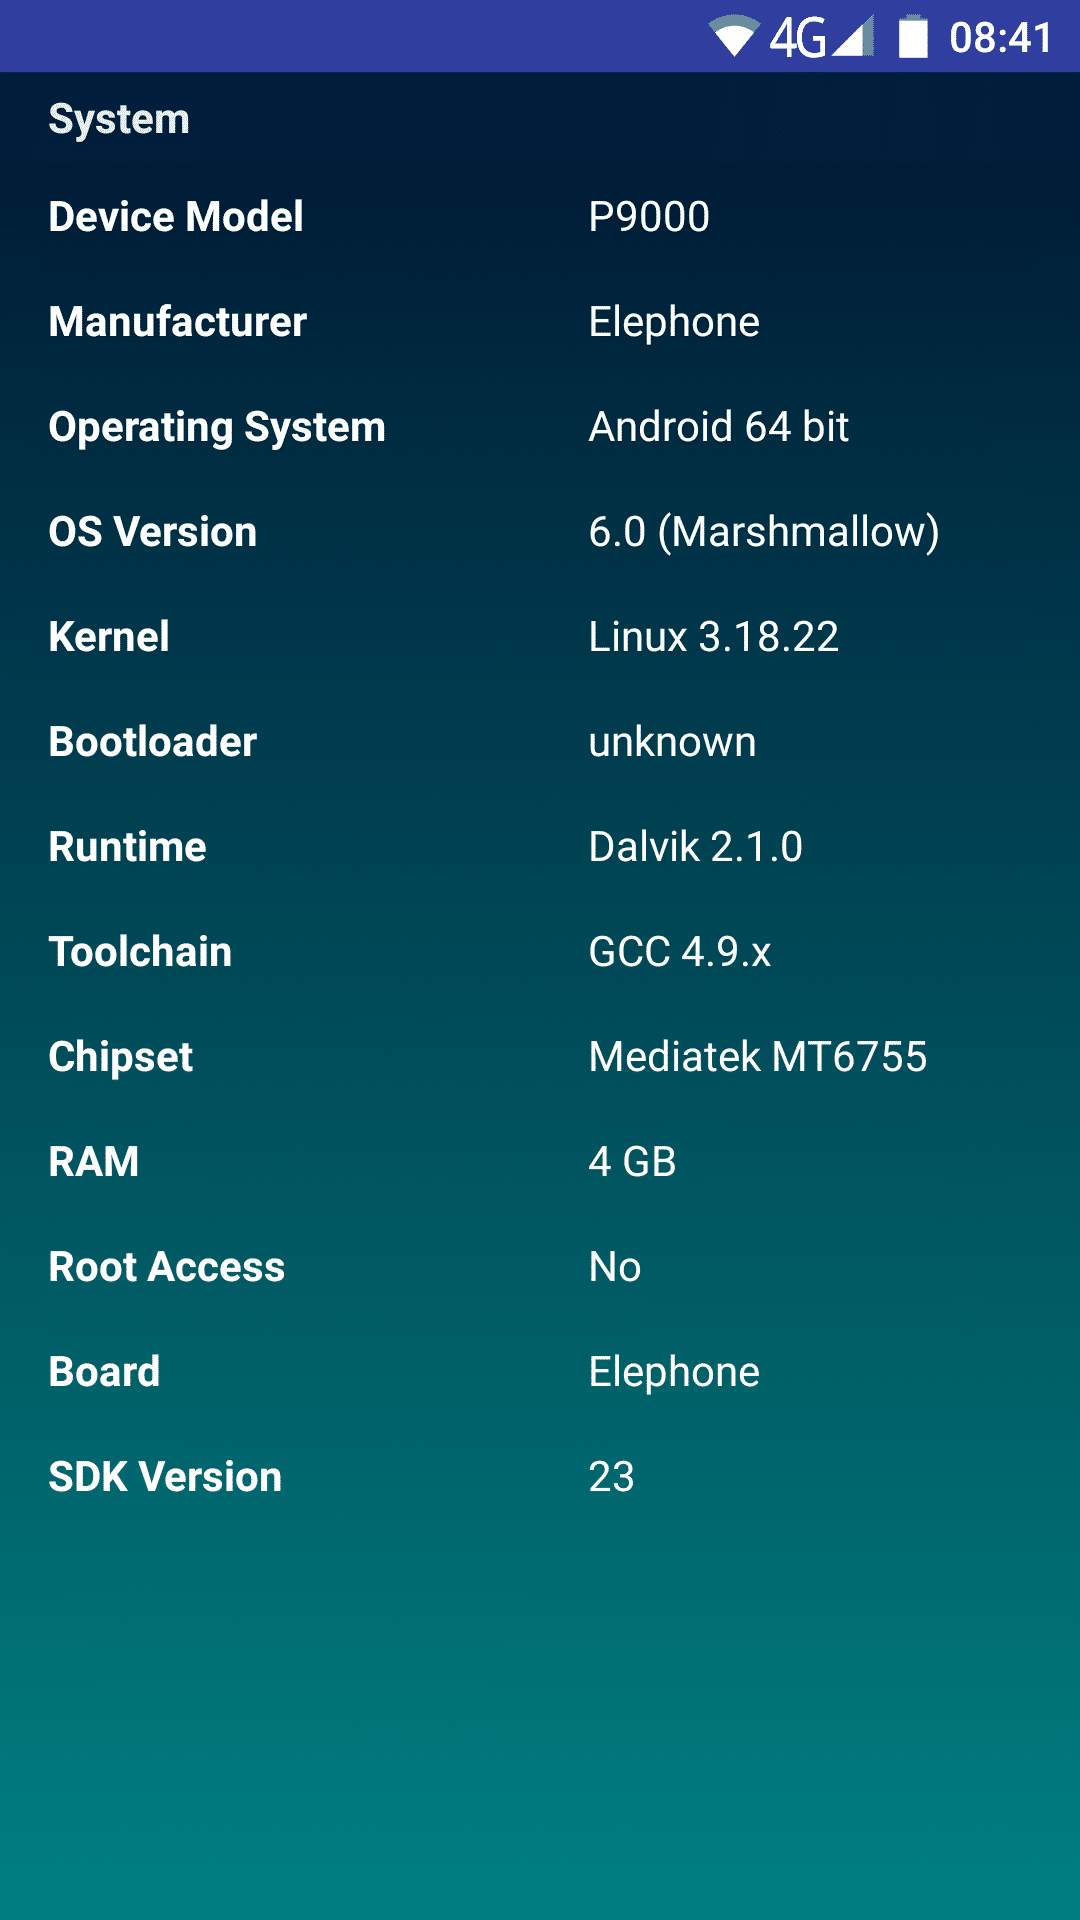The width and height of the screenshot is (1080, 1920).
Task: Tap the P9000 model value
Action: coord(649,217)
